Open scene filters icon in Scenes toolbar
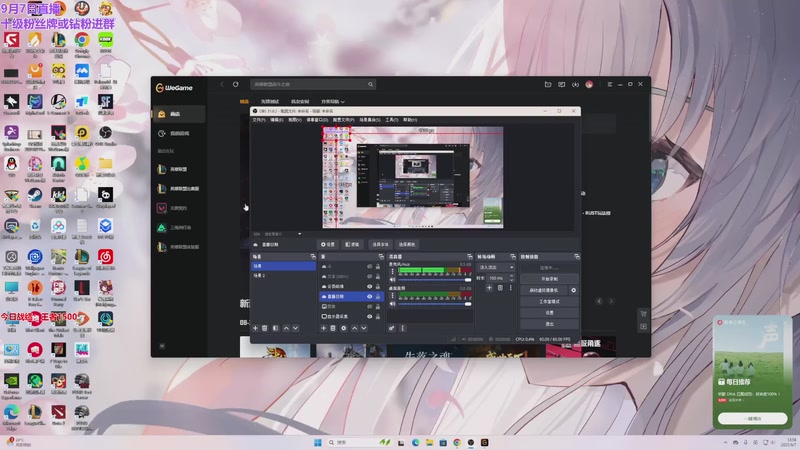 [276, 328]
